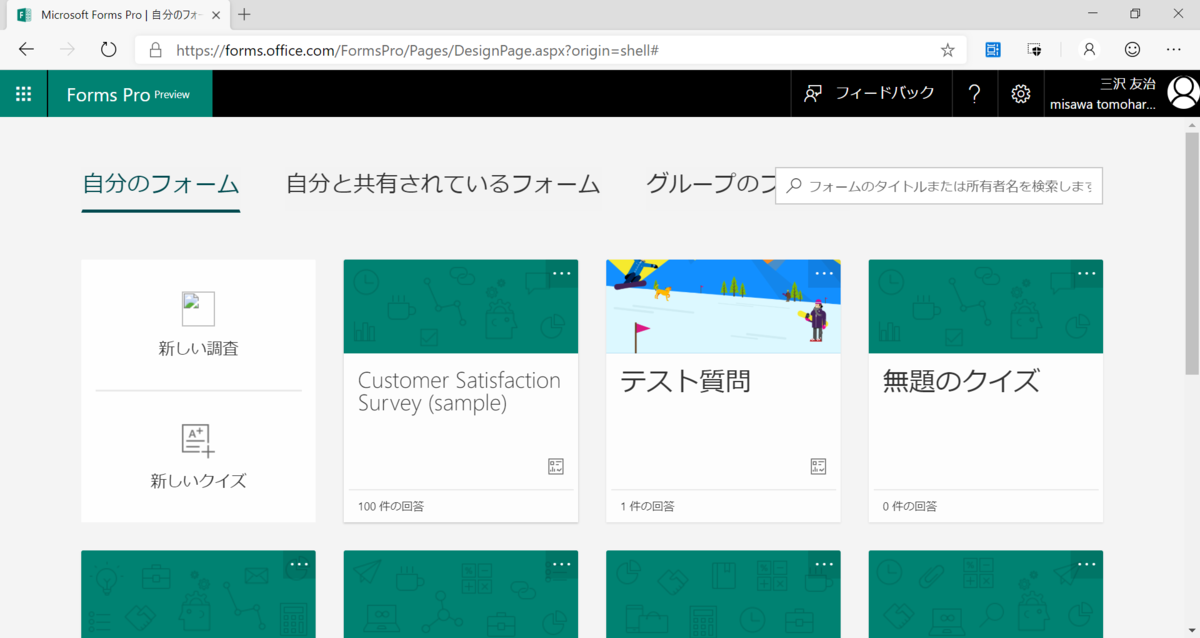
Task: Click the search magnifier icon
Action: 794,185
